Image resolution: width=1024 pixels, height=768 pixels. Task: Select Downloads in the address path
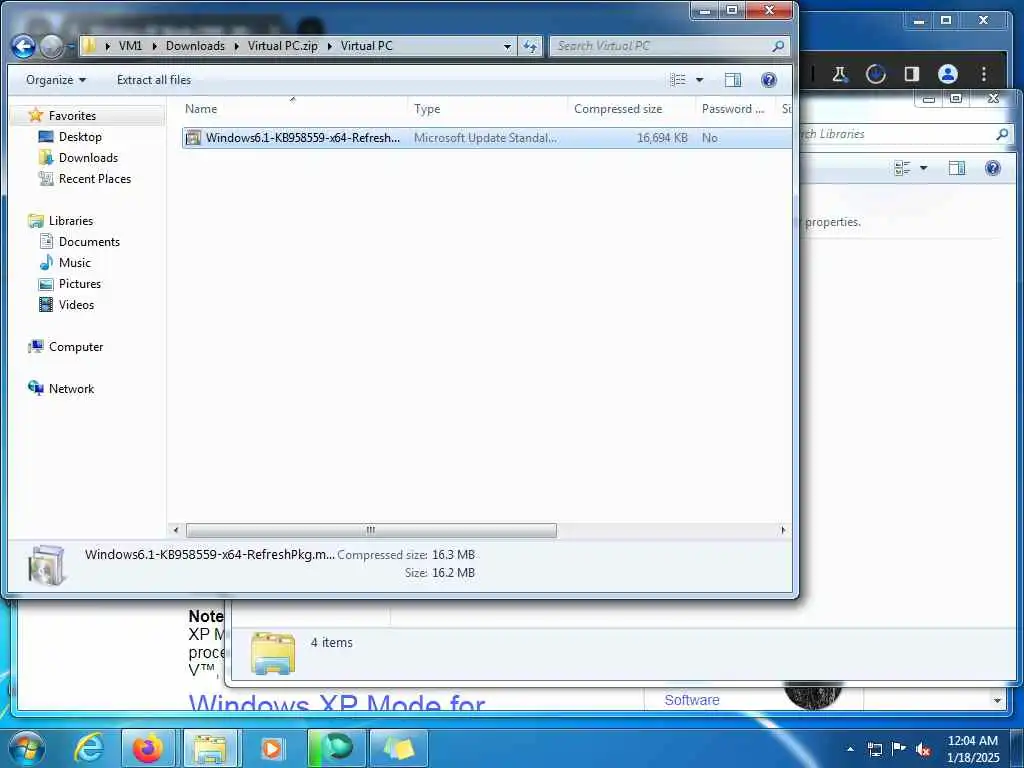click(195, 46)
